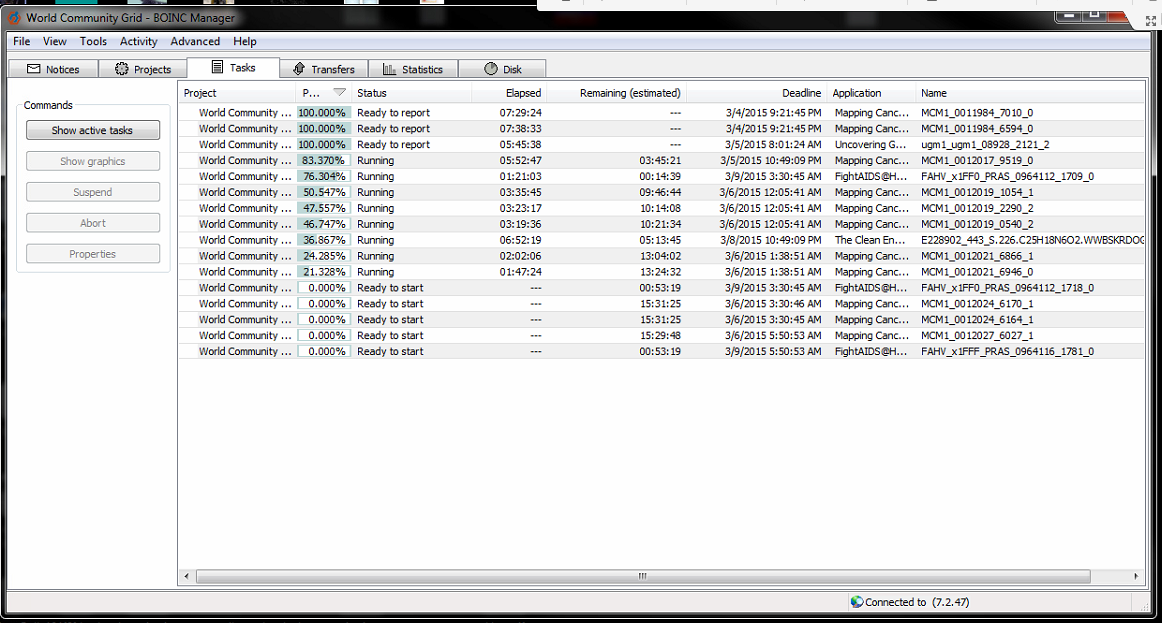Sort by the Project column header
The height and width of the screenshot is (623, 1162).
coord(237,93)
